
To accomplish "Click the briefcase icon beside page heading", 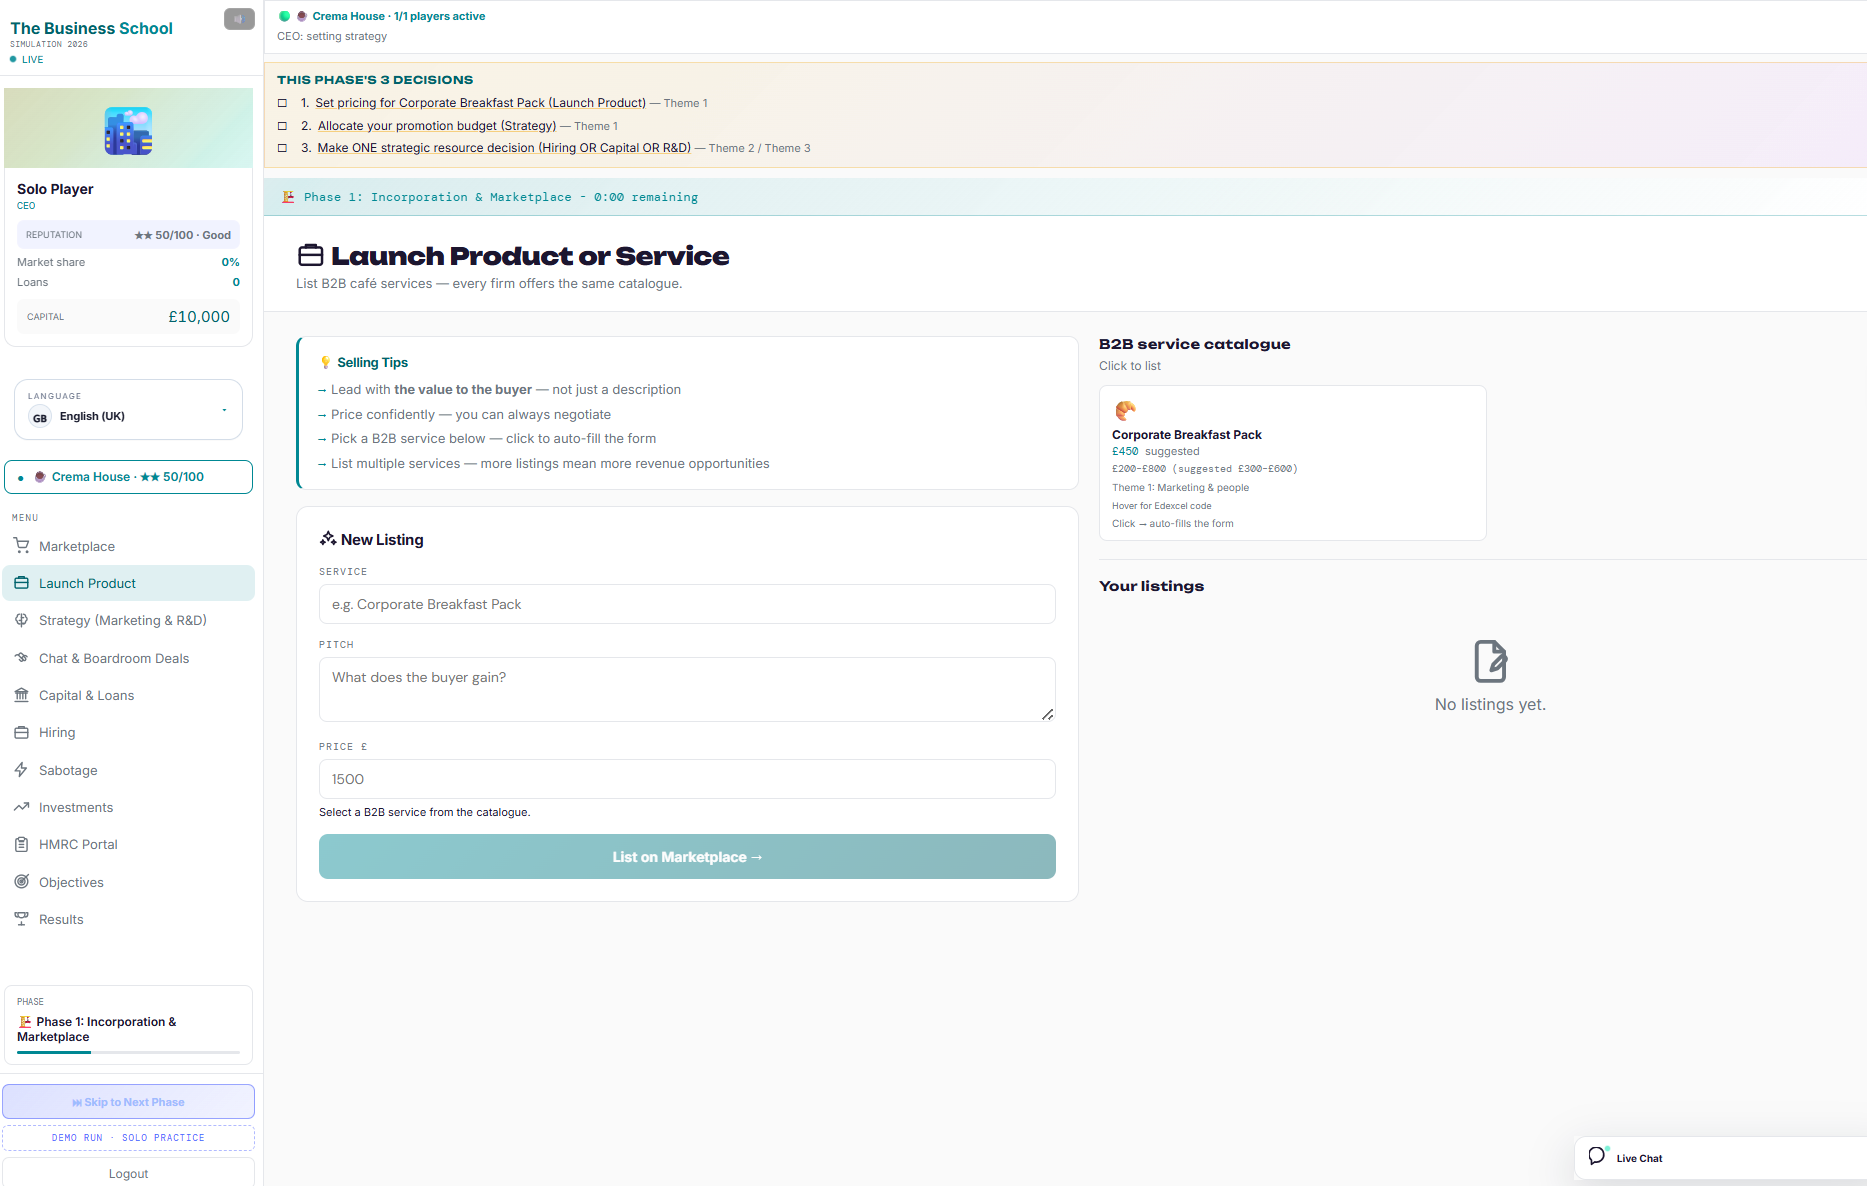I will pos(310,256).
